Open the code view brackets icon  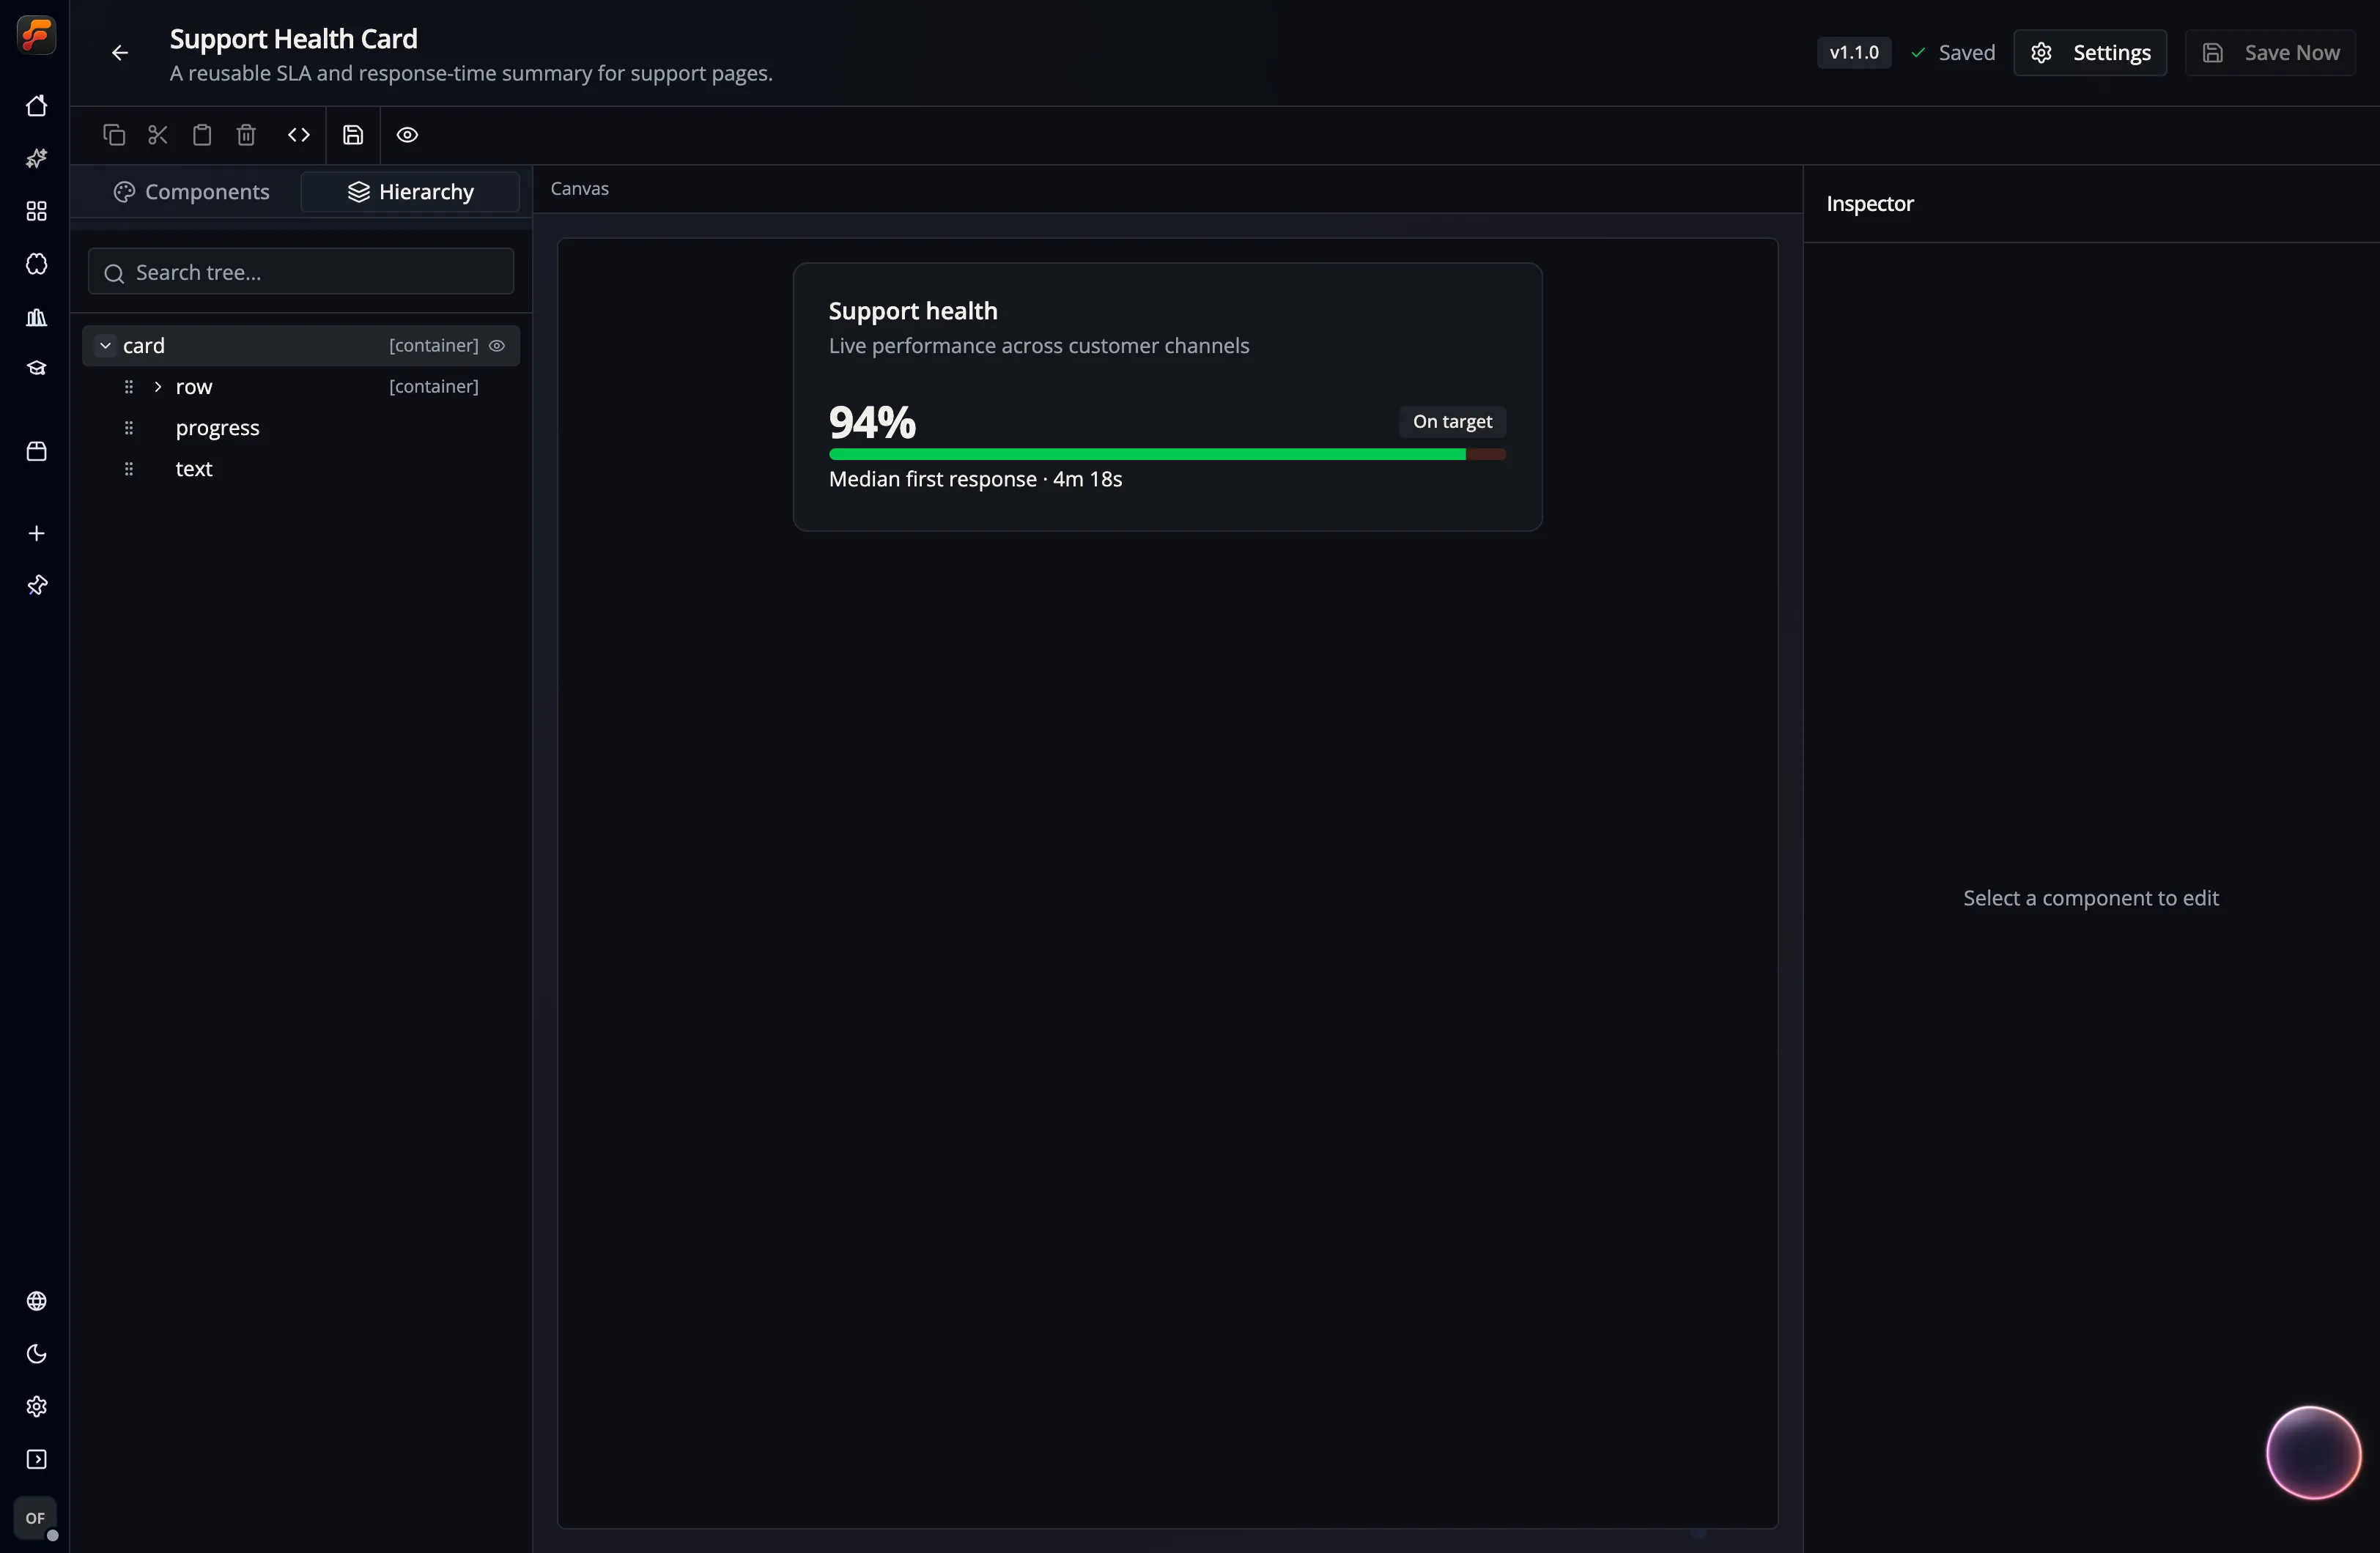299,135
